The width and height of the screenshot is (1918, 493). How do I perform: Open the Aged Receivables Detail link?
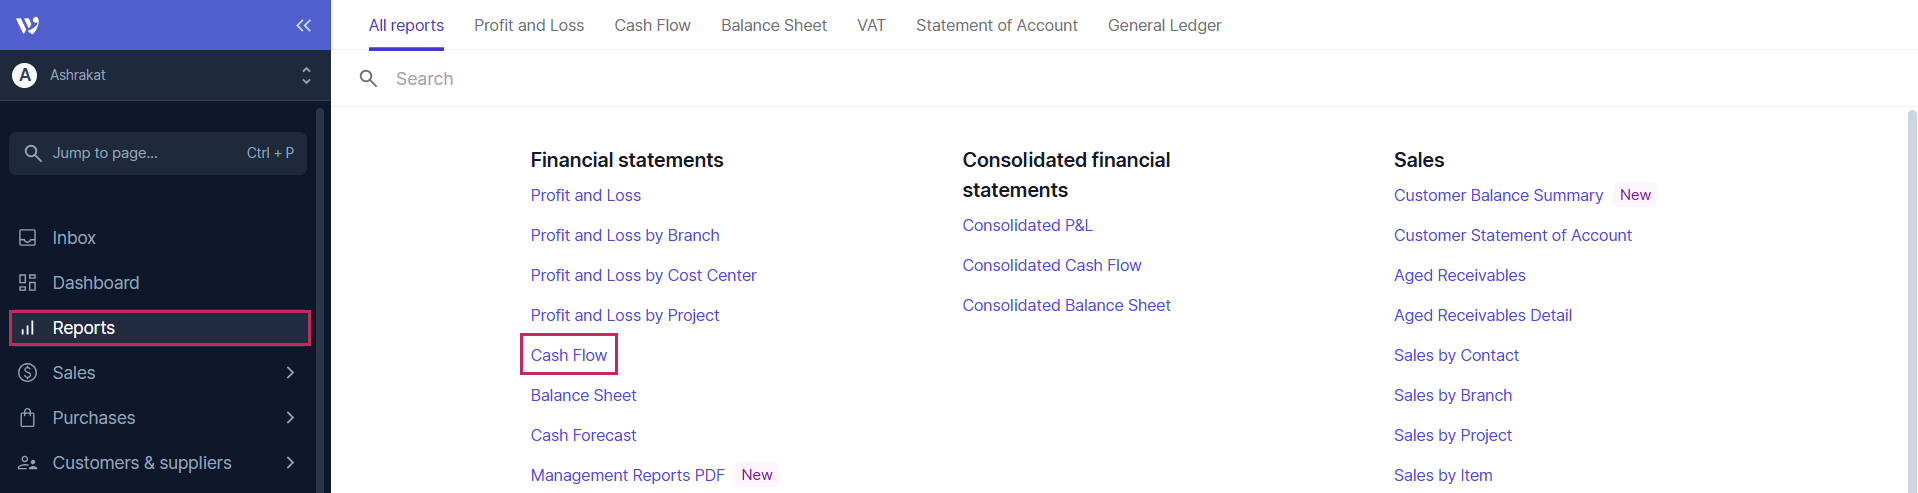(1482, 315)
